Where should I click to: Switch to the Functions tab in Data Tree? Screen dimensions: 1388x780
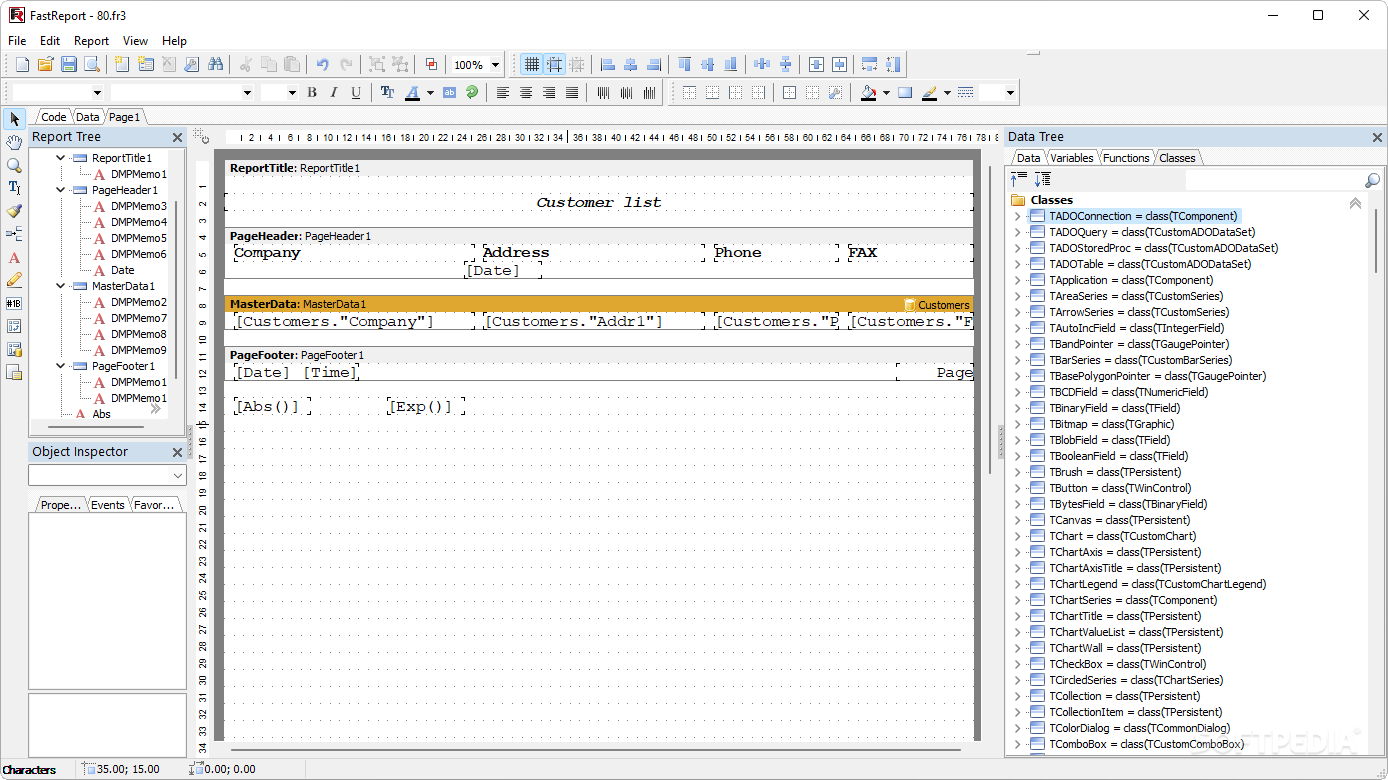coord(1126,158)
